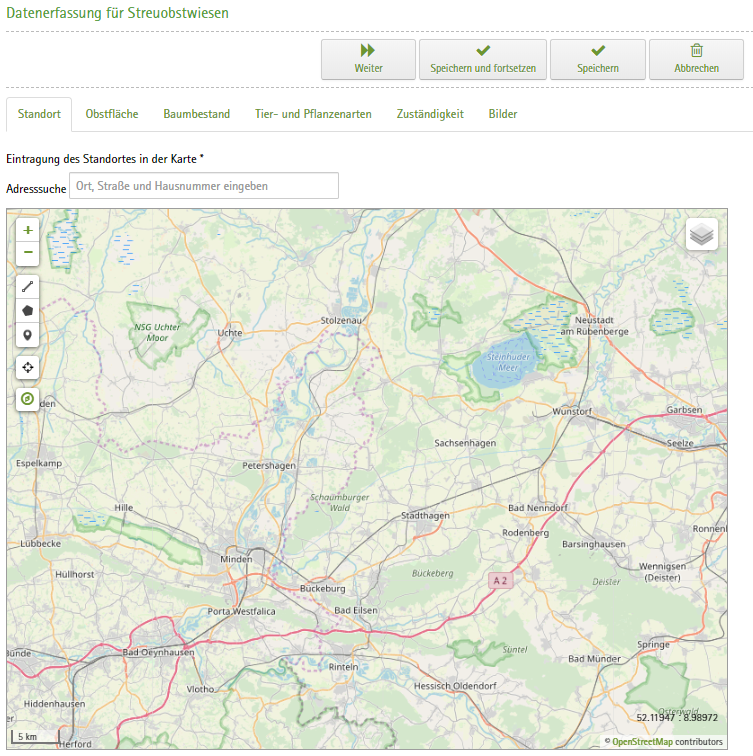The height and width of the screenshot is (756, 753).
Task: Switch to the Obstfläche tab
Action: (x=112, y=114)
